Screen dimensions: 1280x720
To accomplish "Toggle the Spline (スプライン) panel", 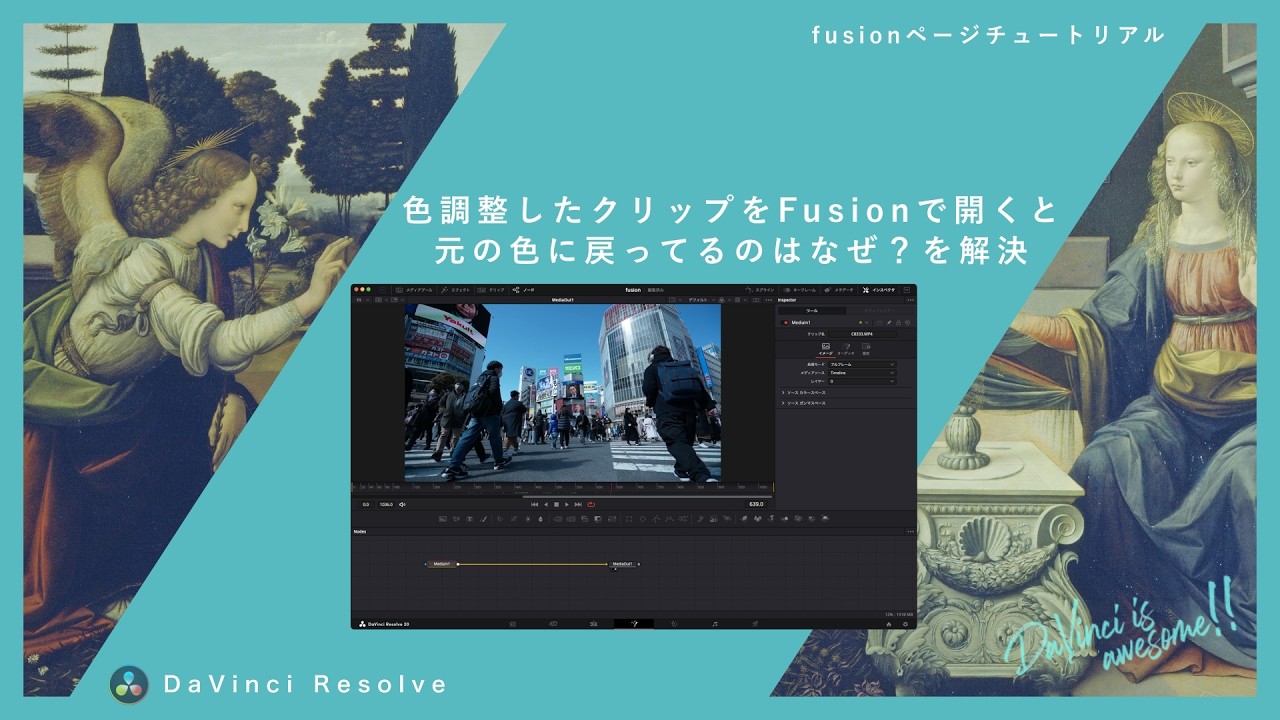I will (760, 290).
